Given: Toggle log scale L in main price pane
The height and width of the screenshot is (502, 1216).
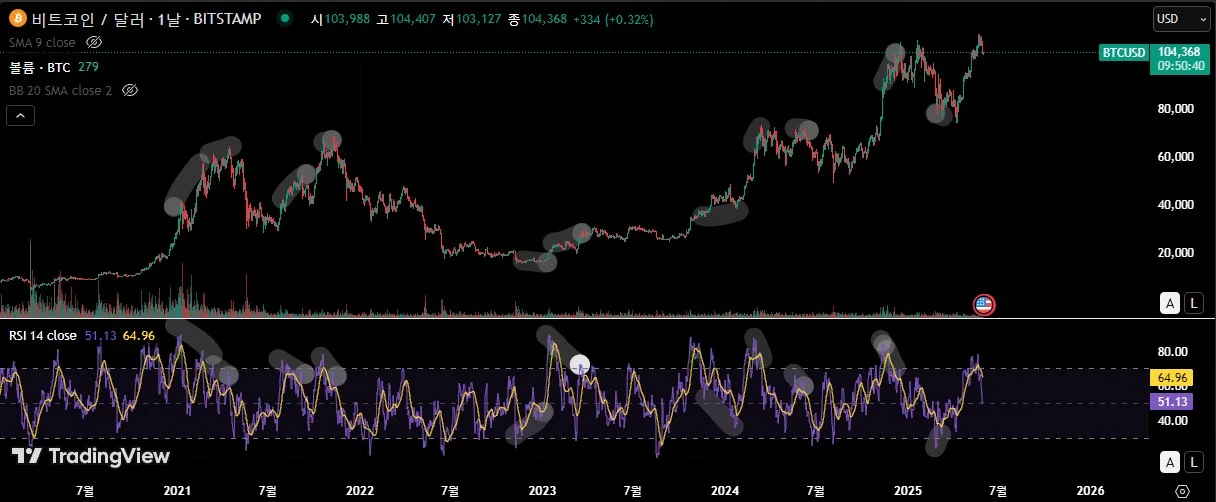Looking at the screenshot, I should 1195,303.
